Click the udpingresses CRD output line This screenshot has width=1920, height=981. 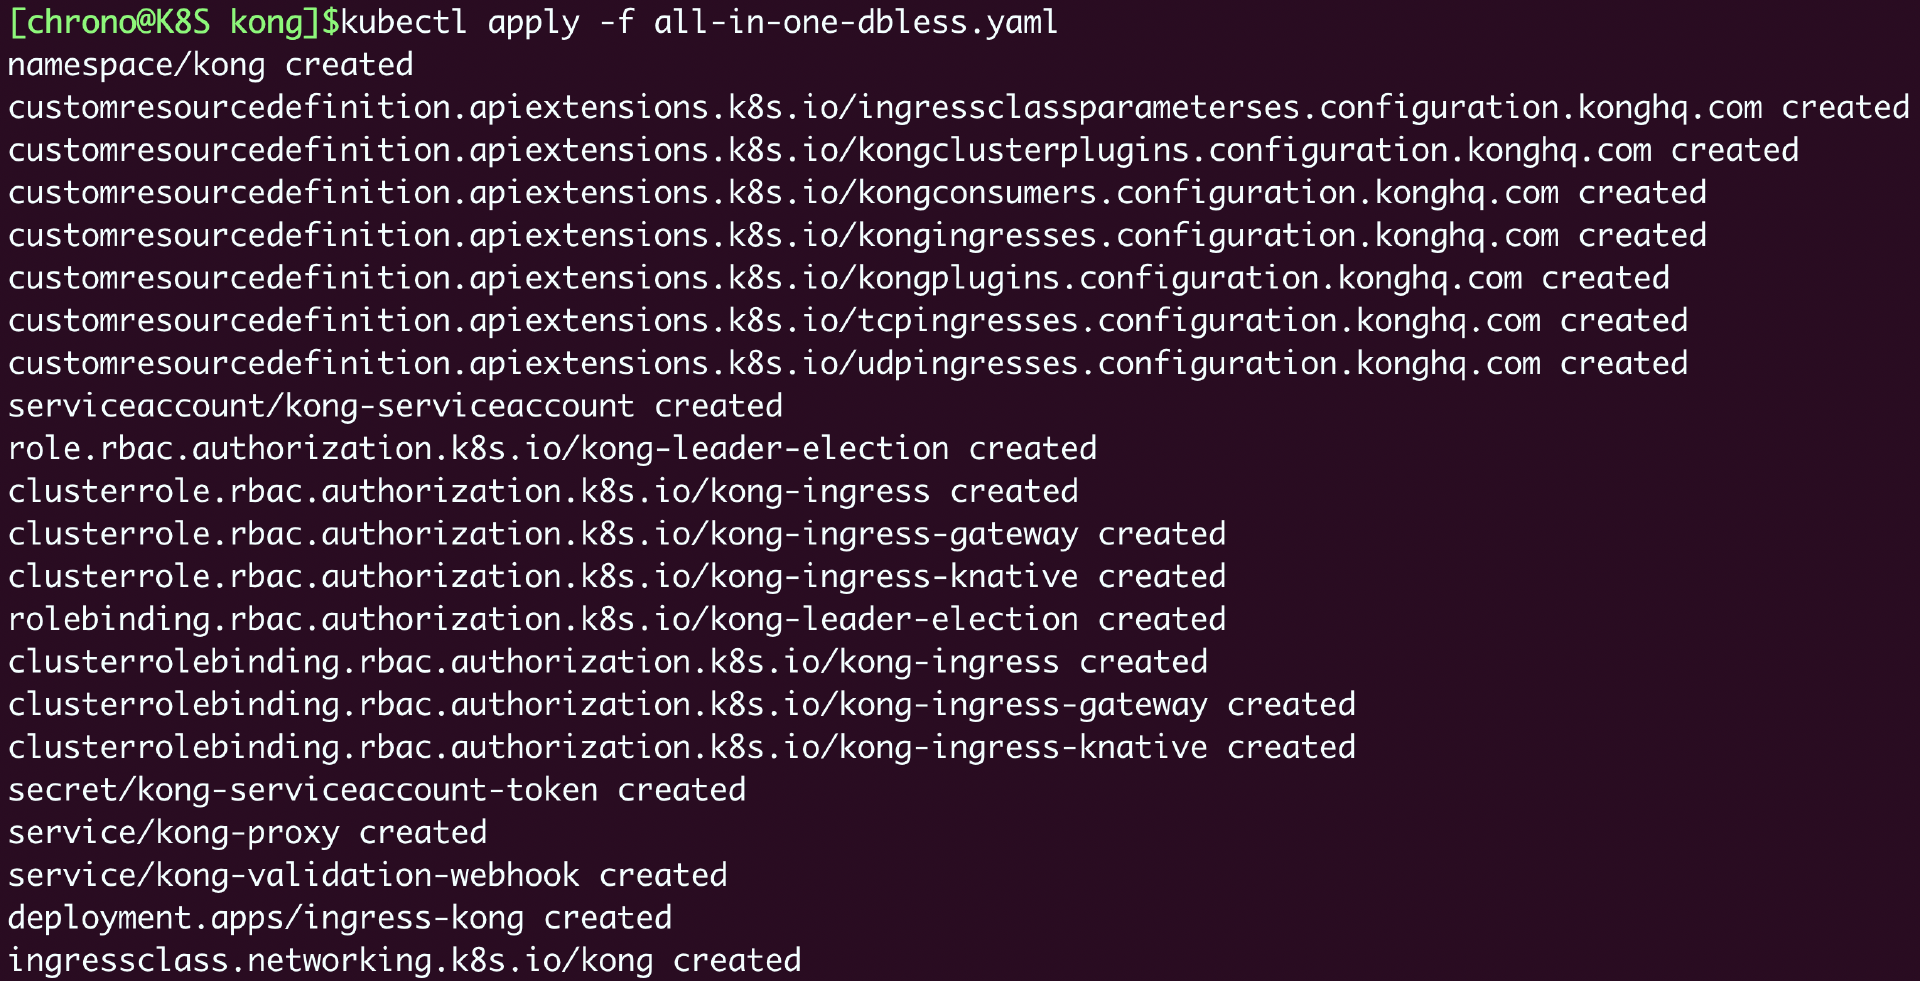pyautogui.click(x=847, y=364)
